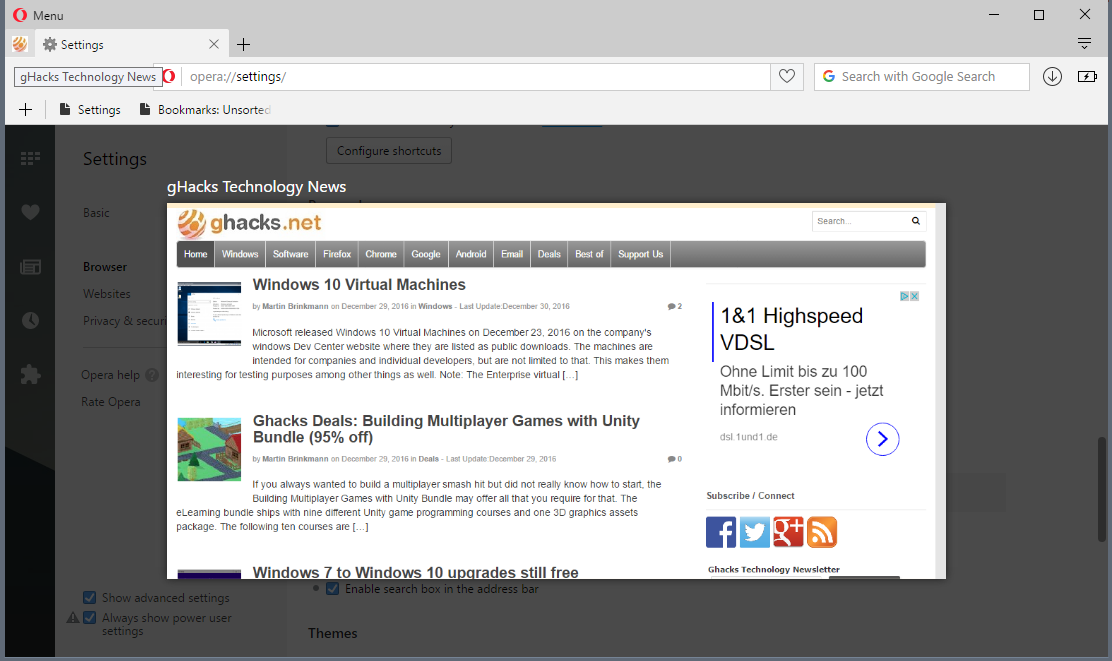1112x661 pixels.
Task: Select Home in ghacks nav bar
Action: tap(196, 254)
